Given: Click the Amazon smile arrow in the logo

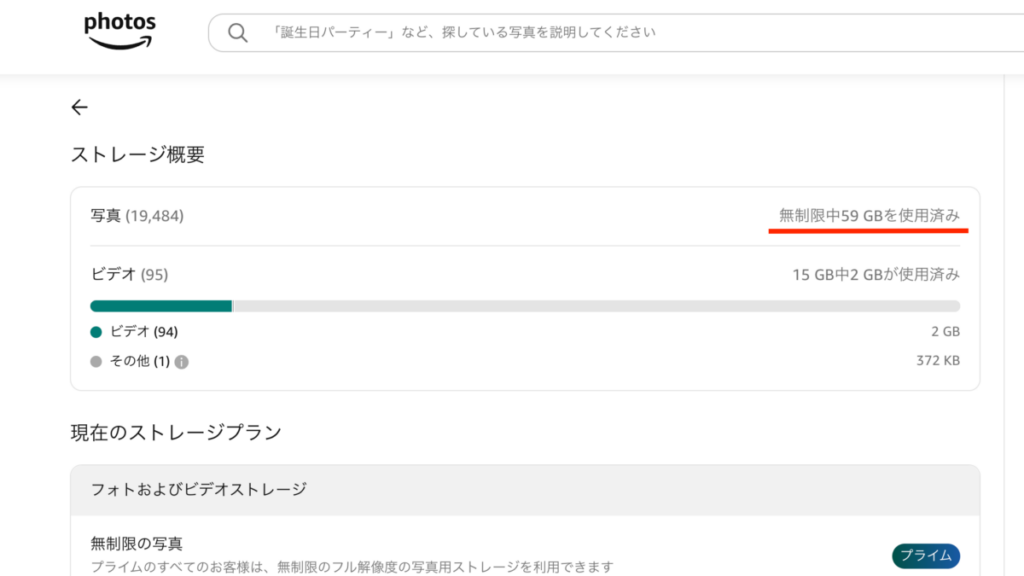Looking at the screenshot, I should [119, 41].
